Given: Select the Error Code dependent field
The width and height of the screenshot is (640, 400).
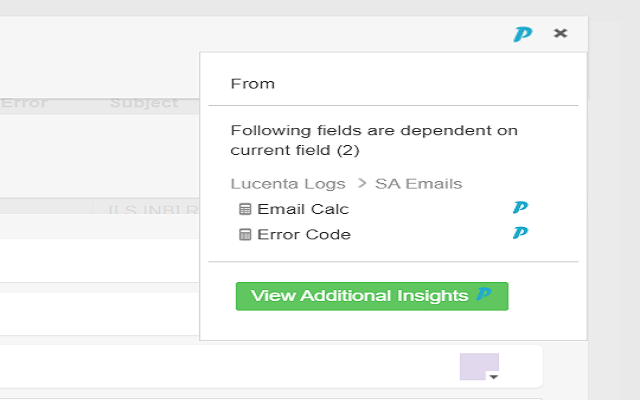Looking at the screenshot, I should (304, 234).
